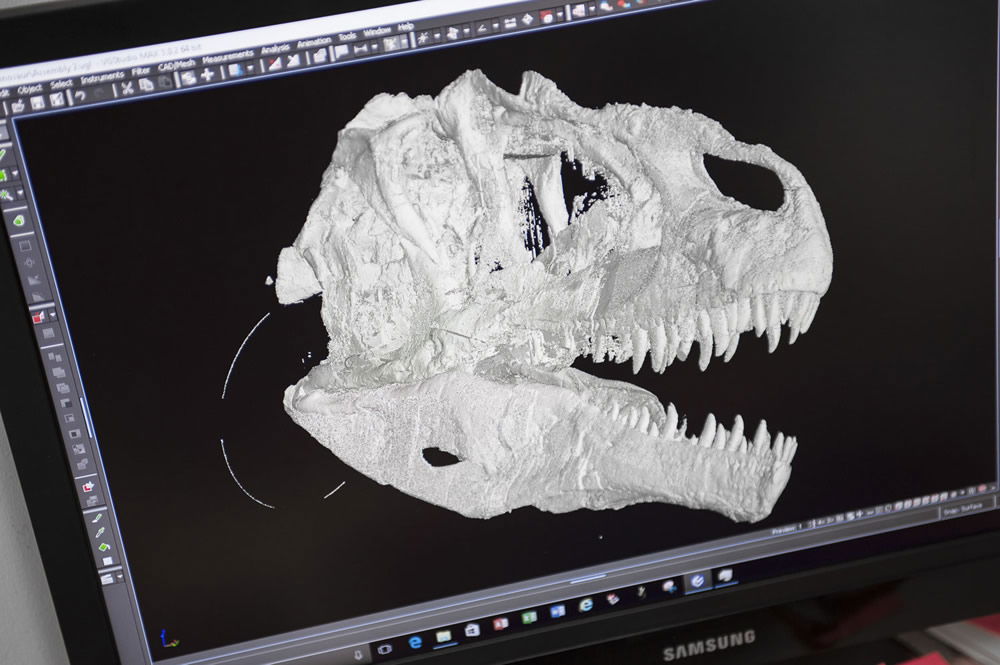The image size is (1000, 665).
Task: Expand the dropdown beside the red cube icon
Action: 52,315
